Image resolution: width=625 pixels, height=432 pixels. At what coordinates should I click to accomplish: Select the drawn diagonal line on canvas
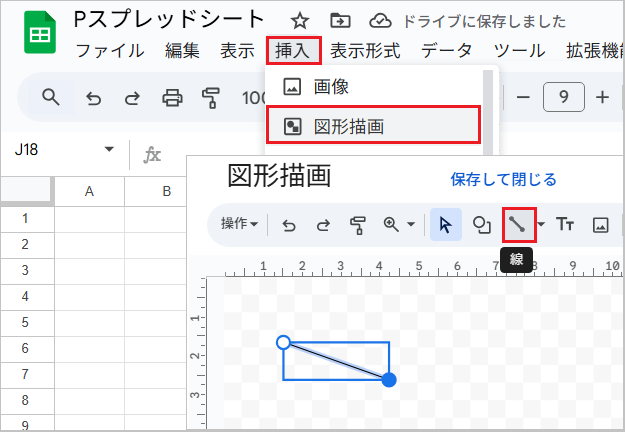336,361
